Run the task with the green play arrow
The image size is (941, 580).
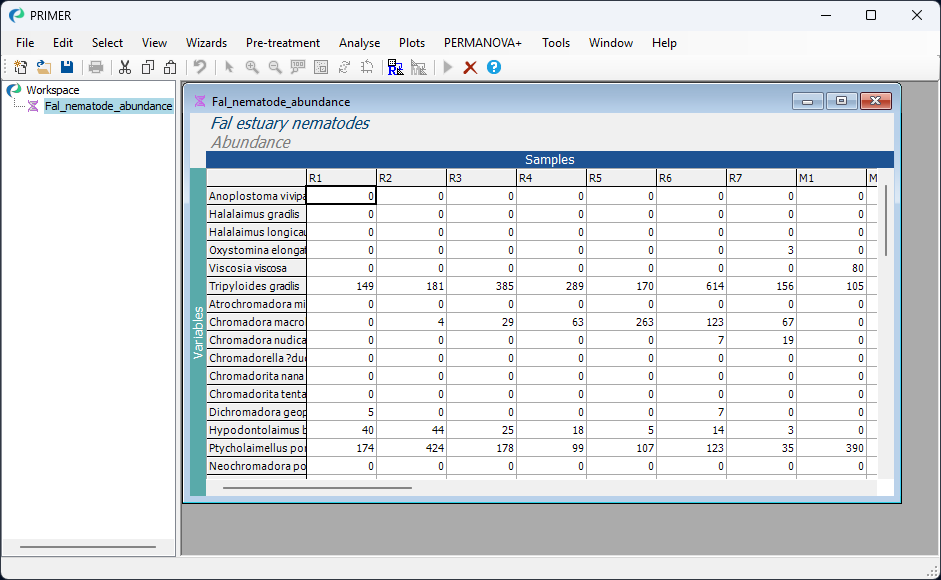tap(447, 67)
